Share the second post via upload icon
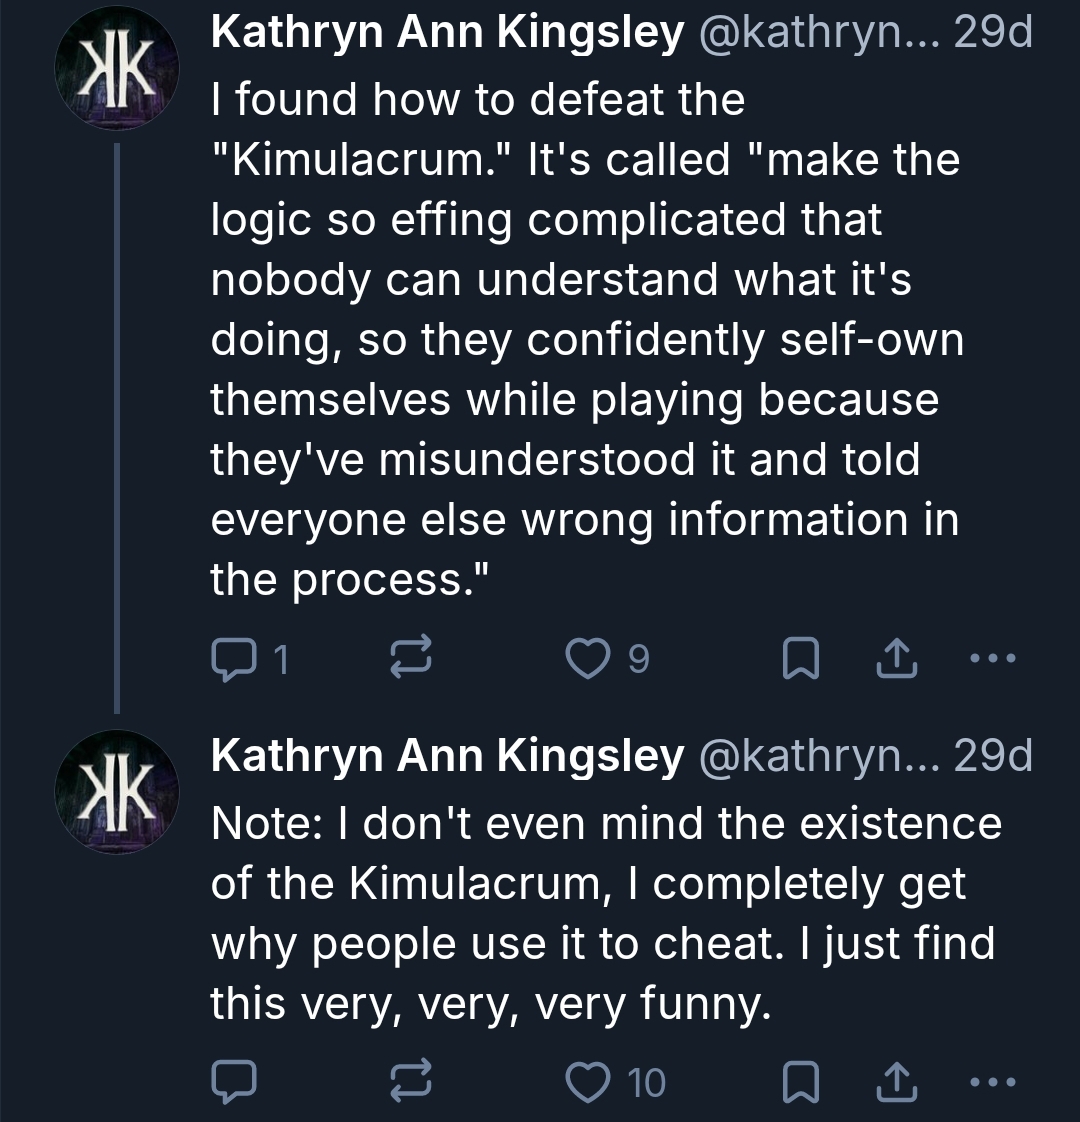This screenshot has width=1080, height=1122. coord(897,1081)
